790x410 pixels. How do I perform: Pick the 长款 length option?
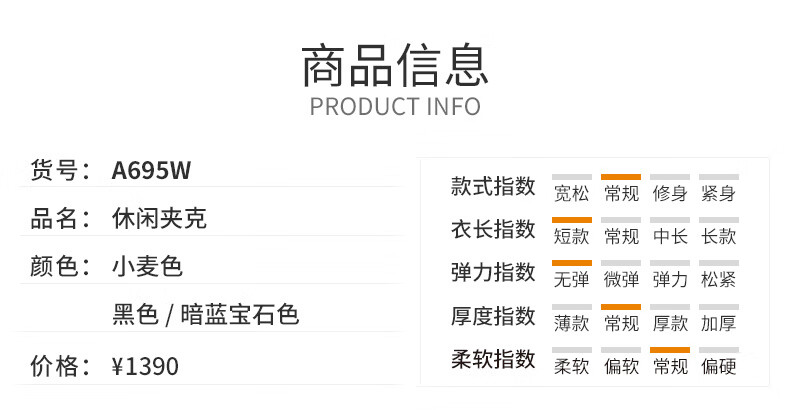[x=718, y=236]
